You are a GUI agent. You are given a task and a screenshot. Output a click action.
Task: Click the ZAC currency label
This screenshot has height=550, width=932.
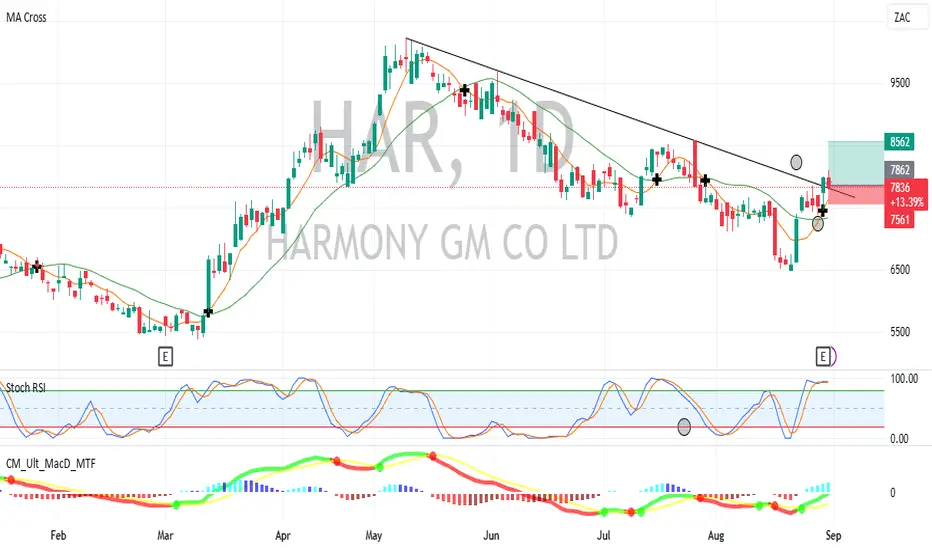902,17
